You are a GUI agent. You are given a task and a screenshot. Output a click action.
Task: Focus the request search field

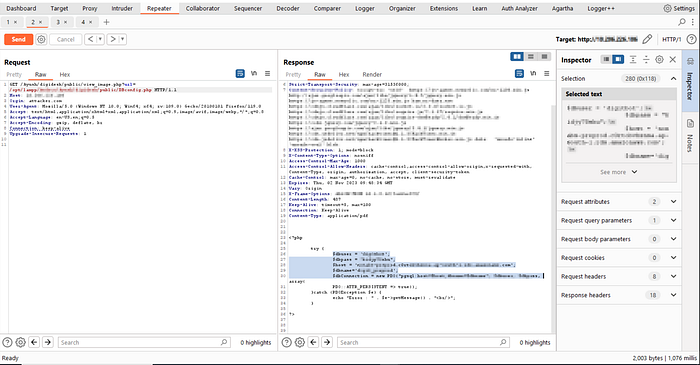(x=144, y=342)
